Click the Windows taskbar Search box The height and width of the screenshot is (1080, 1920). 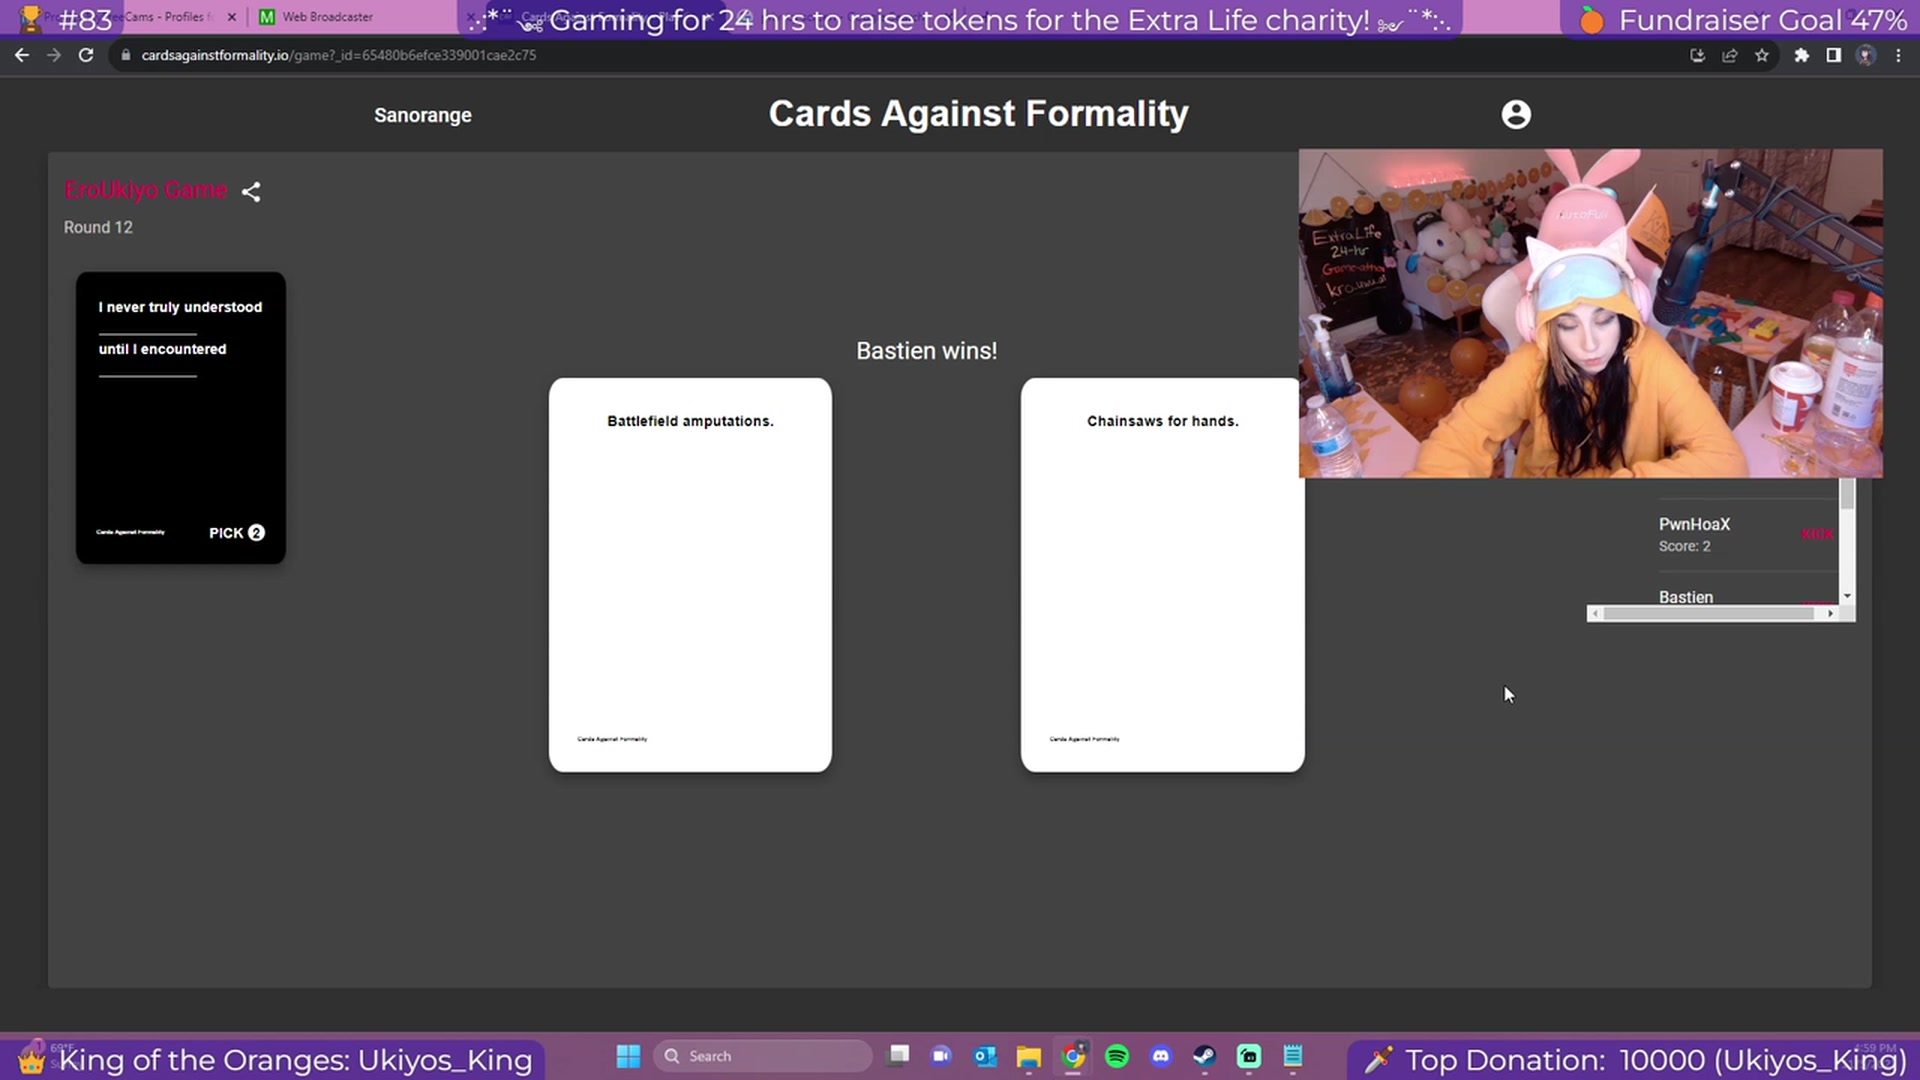click(763, 1056)
